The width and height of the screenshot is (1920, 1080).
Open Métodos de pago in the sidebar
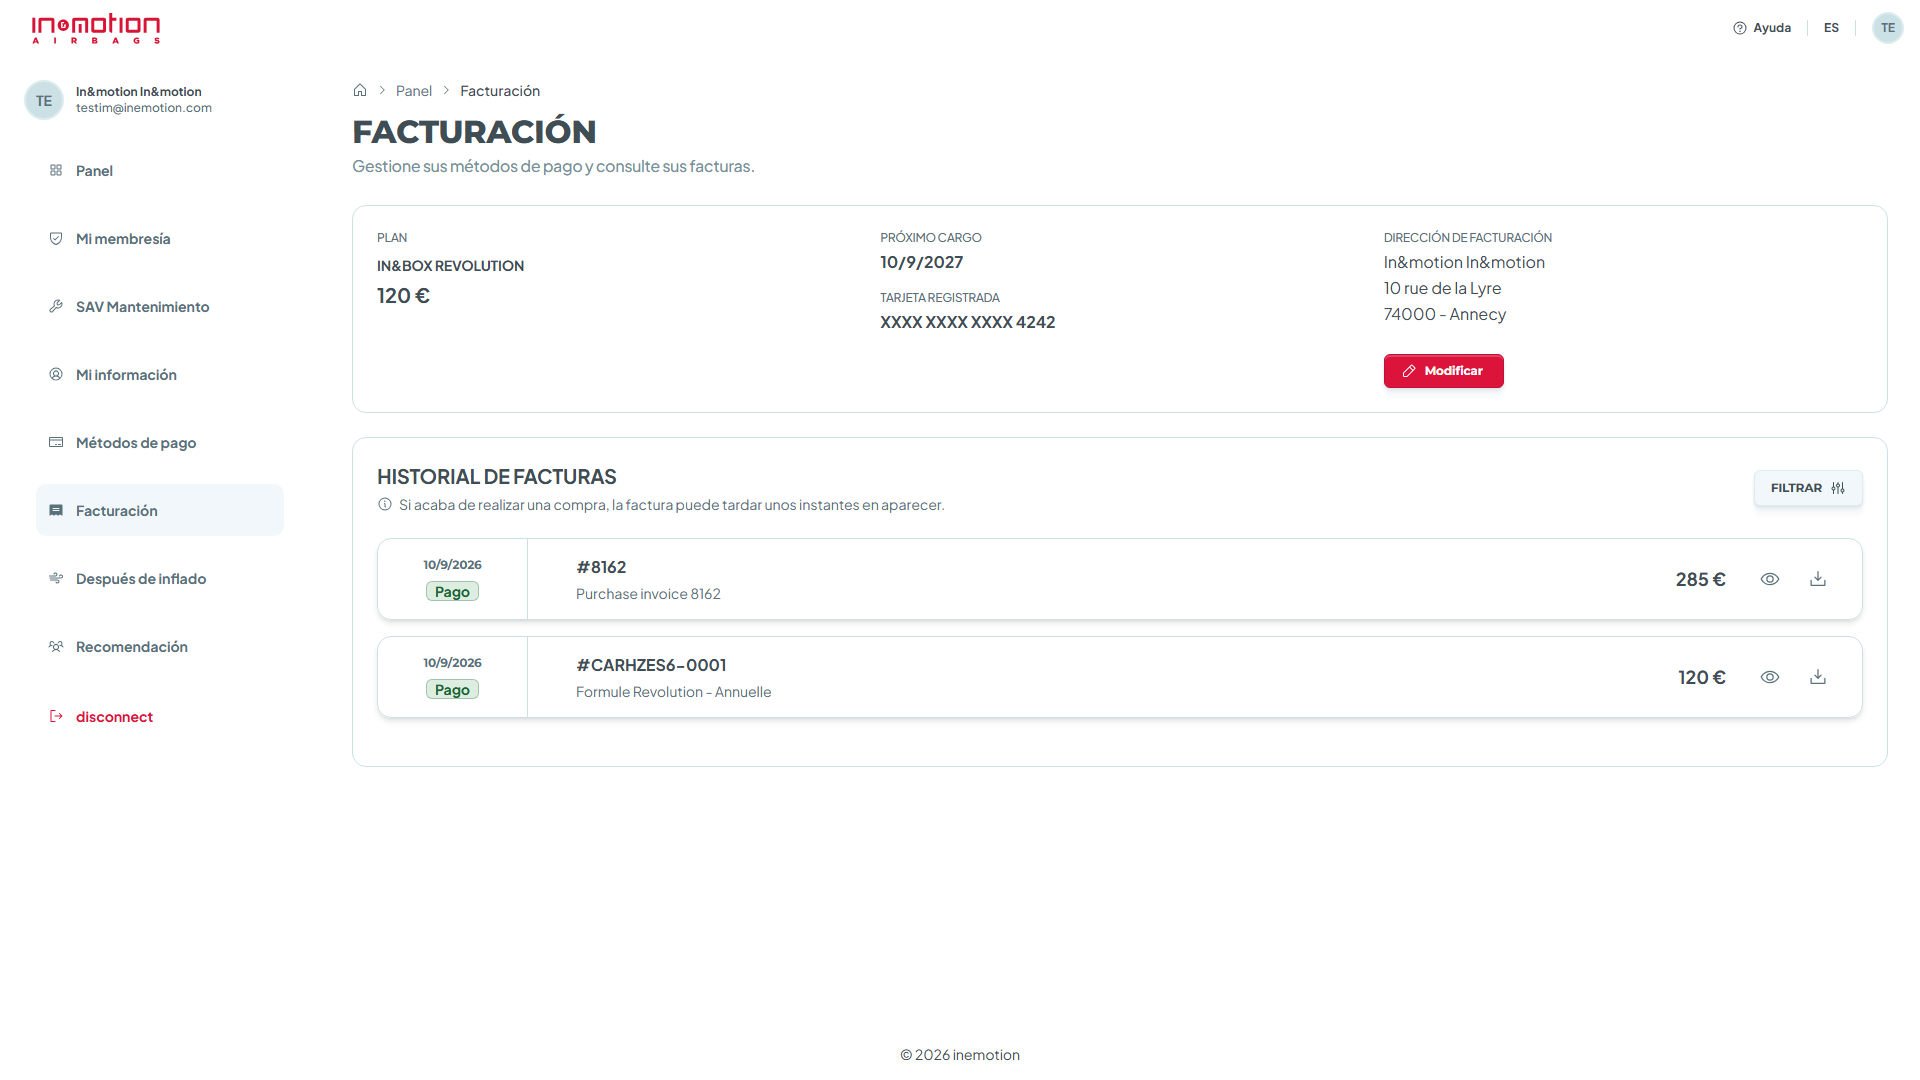click(160, 443)
